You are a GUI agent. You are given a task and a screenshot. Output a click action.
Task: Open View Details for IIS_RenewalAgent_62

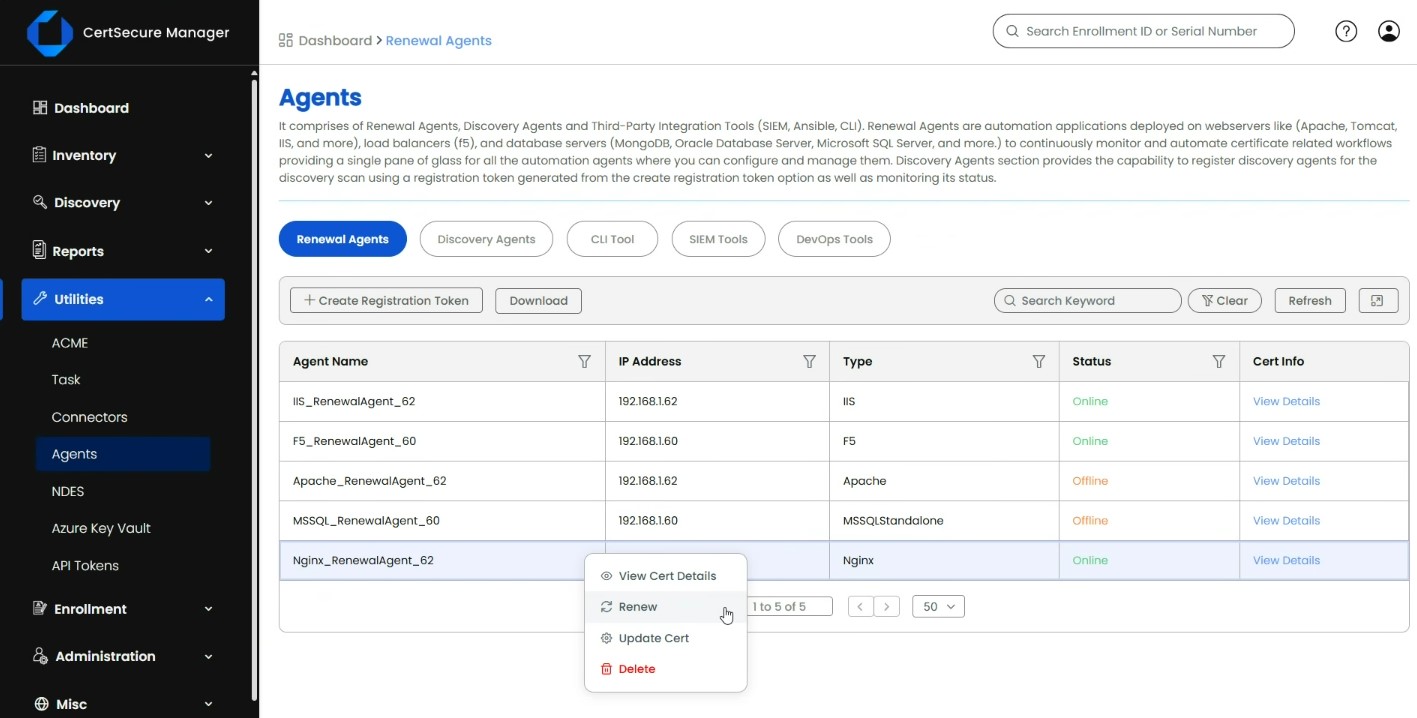1286,401
